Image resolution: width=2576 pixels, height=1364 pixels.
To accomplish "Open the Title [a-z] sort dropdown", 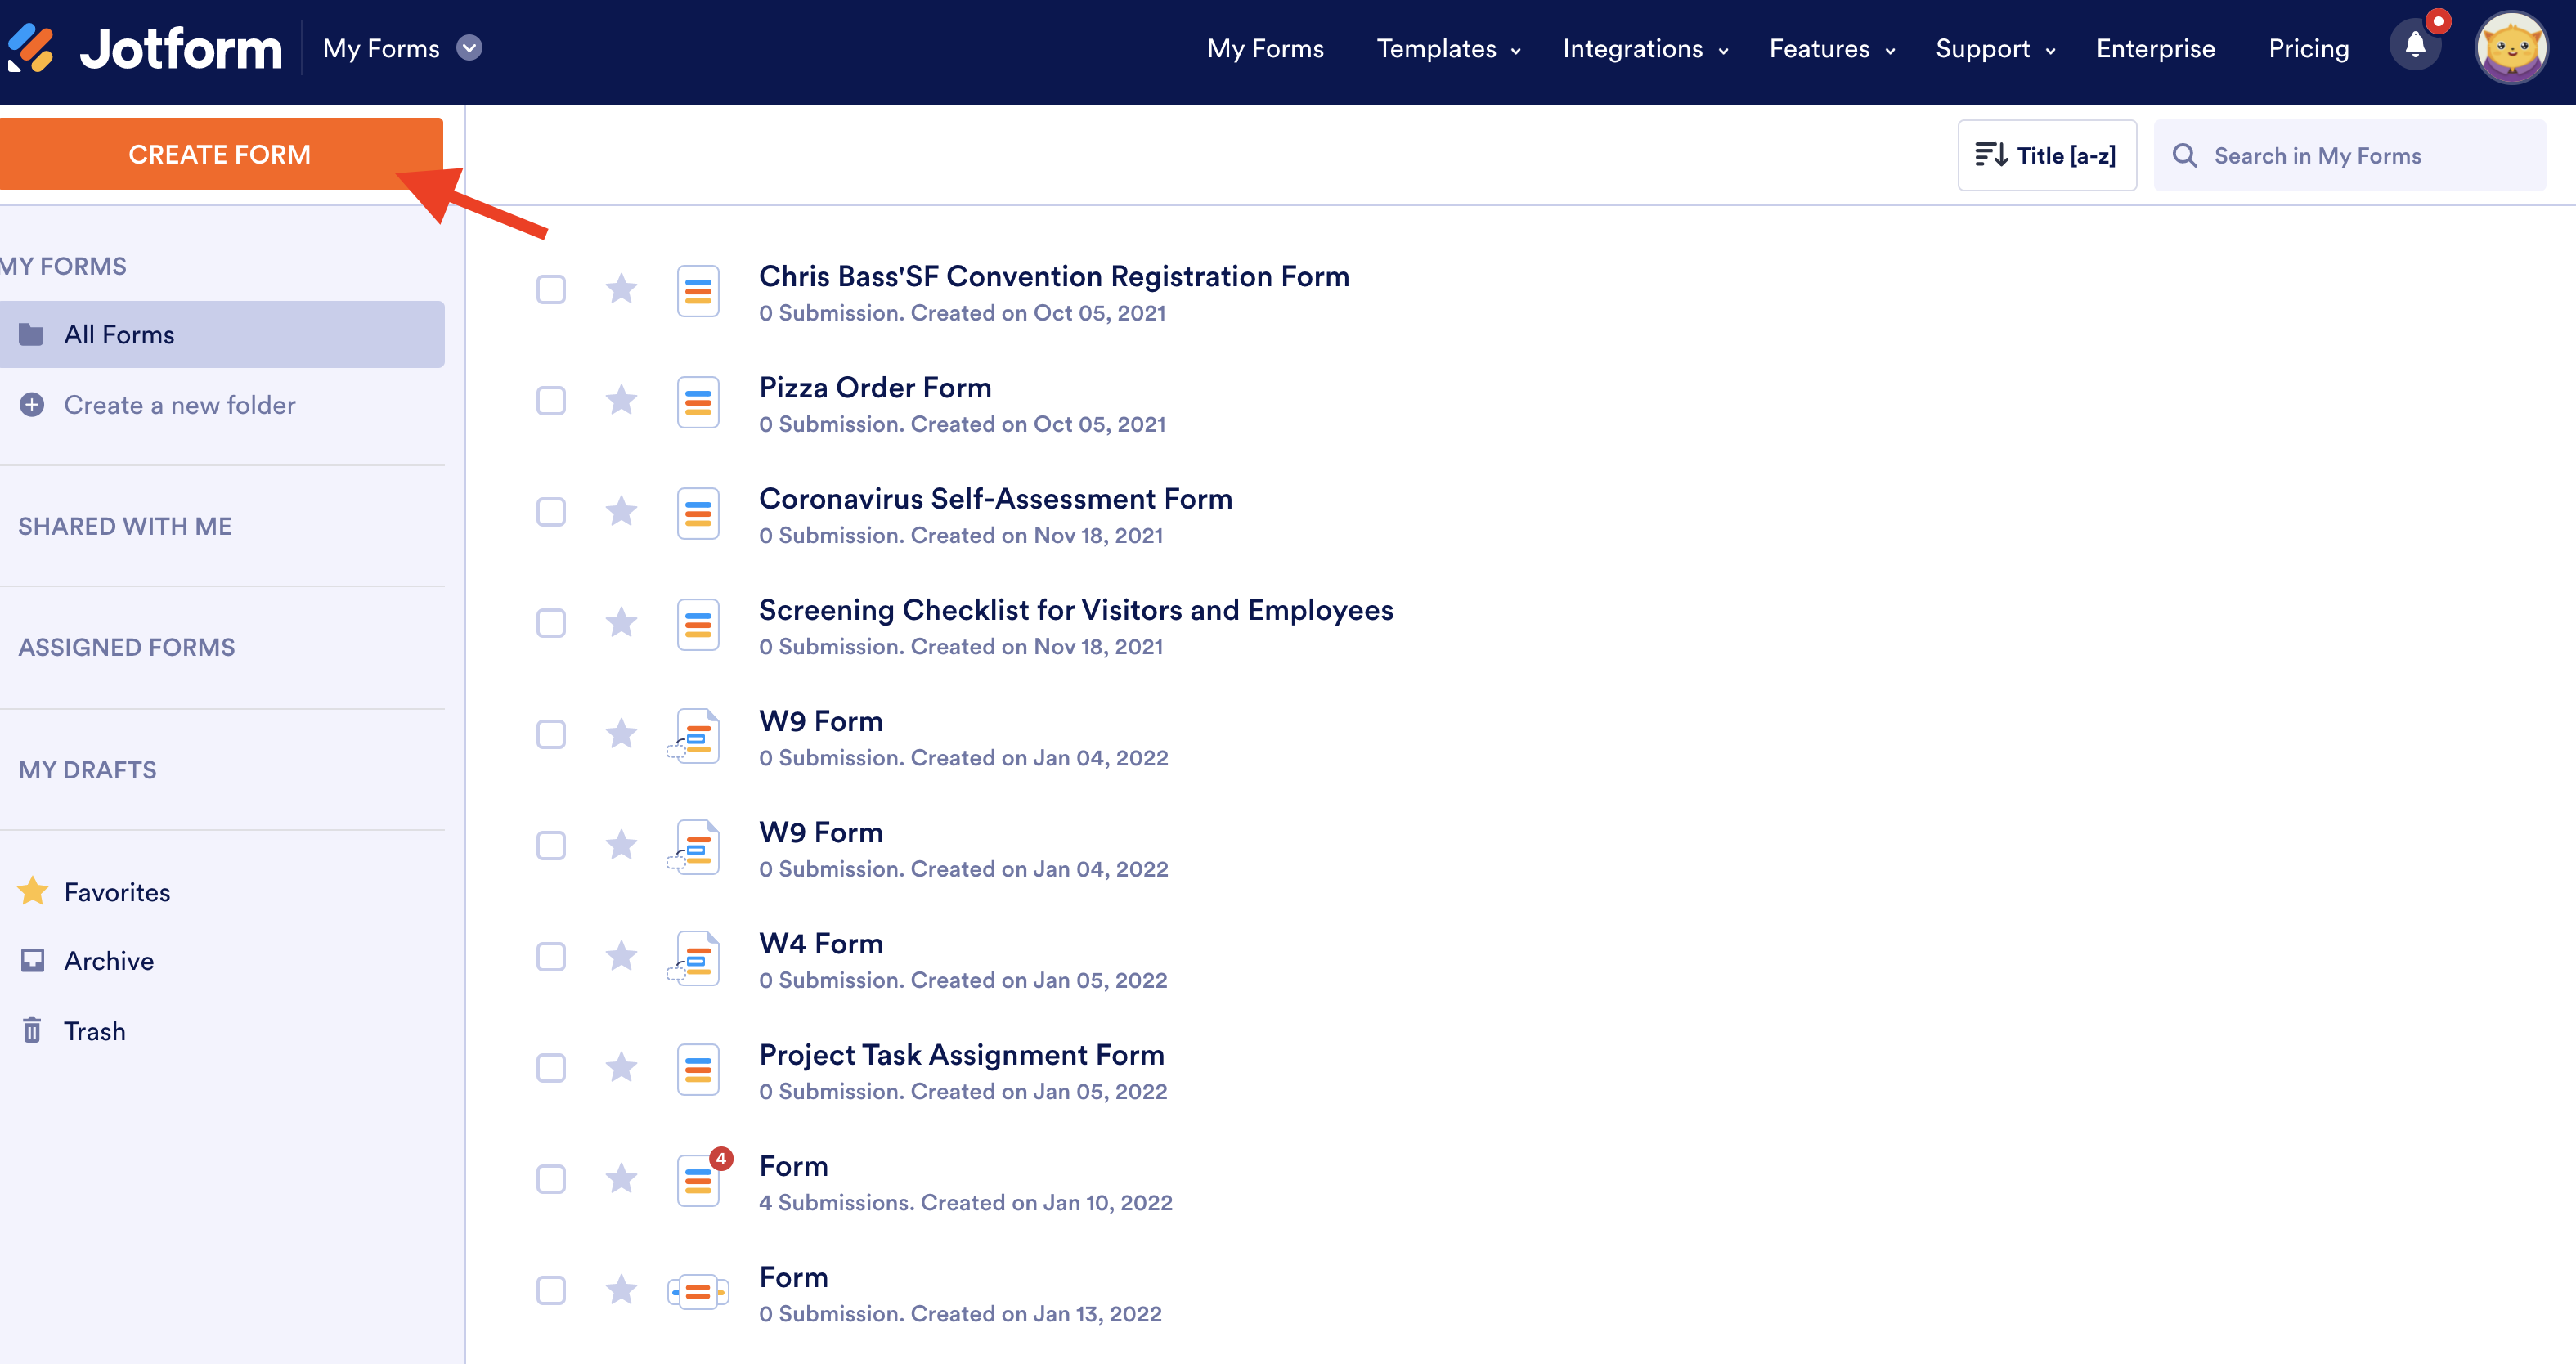I will (x=2046, y=155).
